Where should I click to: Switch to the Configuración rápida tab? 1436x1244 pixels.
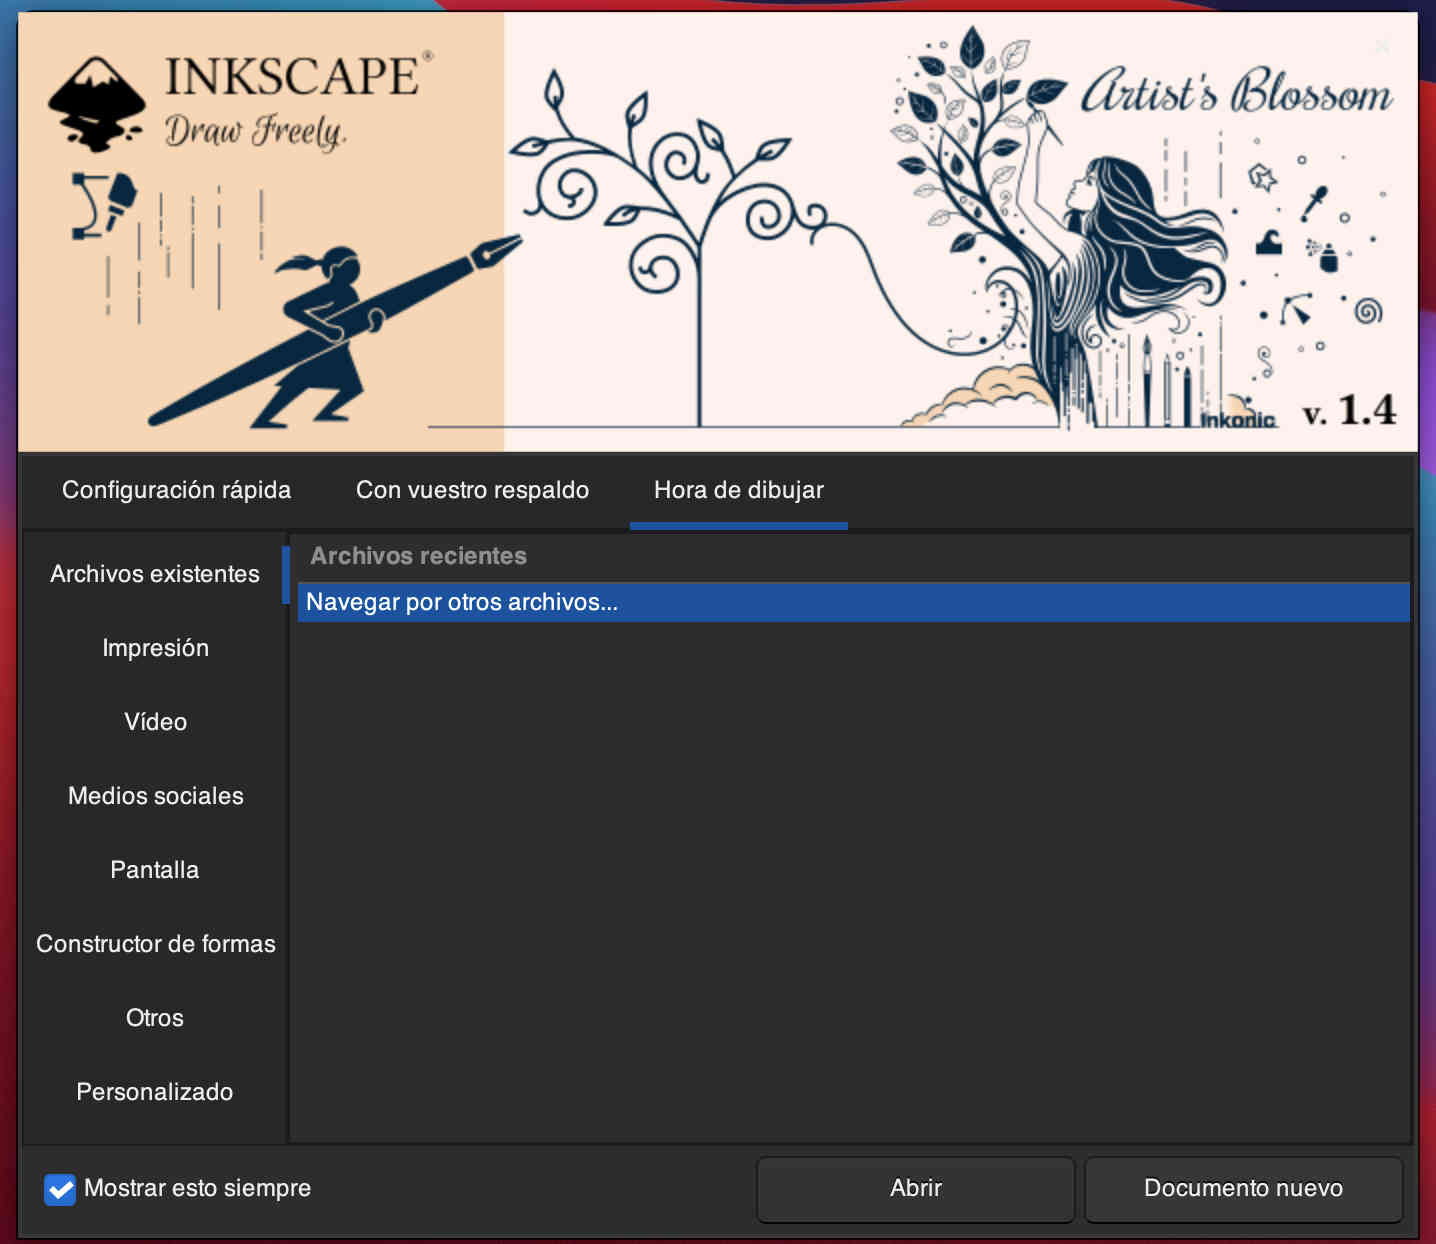tap(176, 490)
